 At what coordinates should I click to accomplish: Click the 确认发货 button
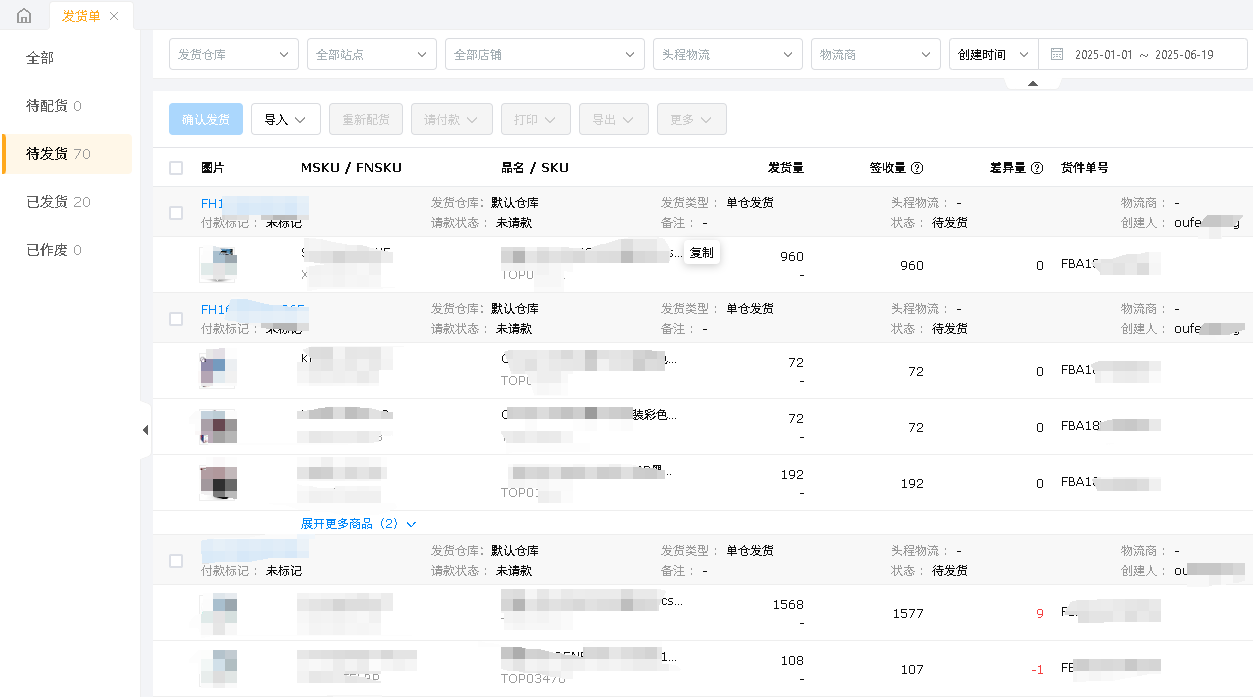click(205, 119)
